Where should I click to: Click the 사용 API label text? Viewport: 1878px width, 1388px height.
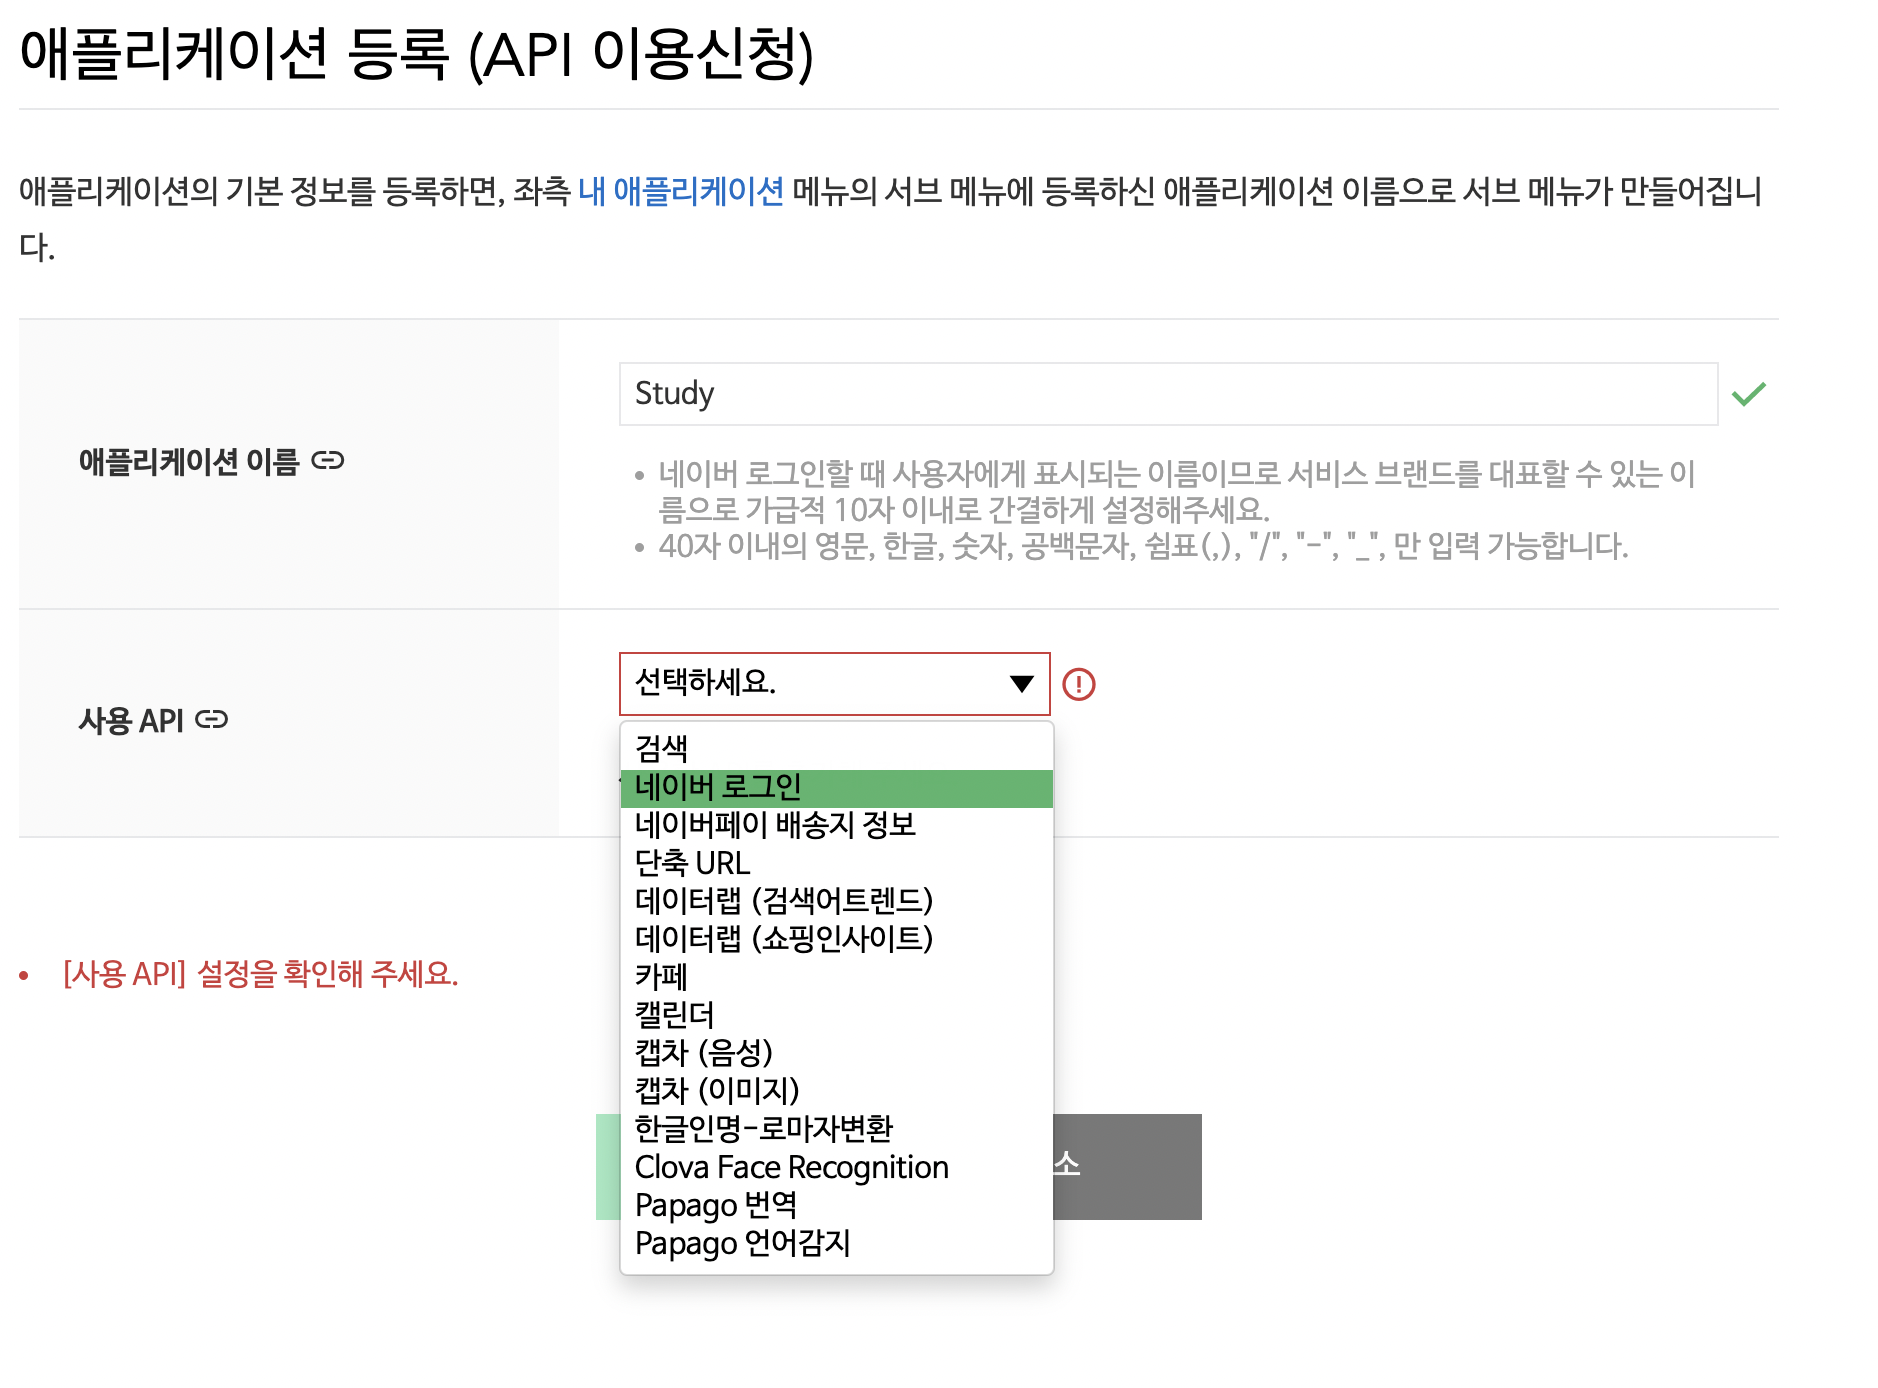click(131, 720)
